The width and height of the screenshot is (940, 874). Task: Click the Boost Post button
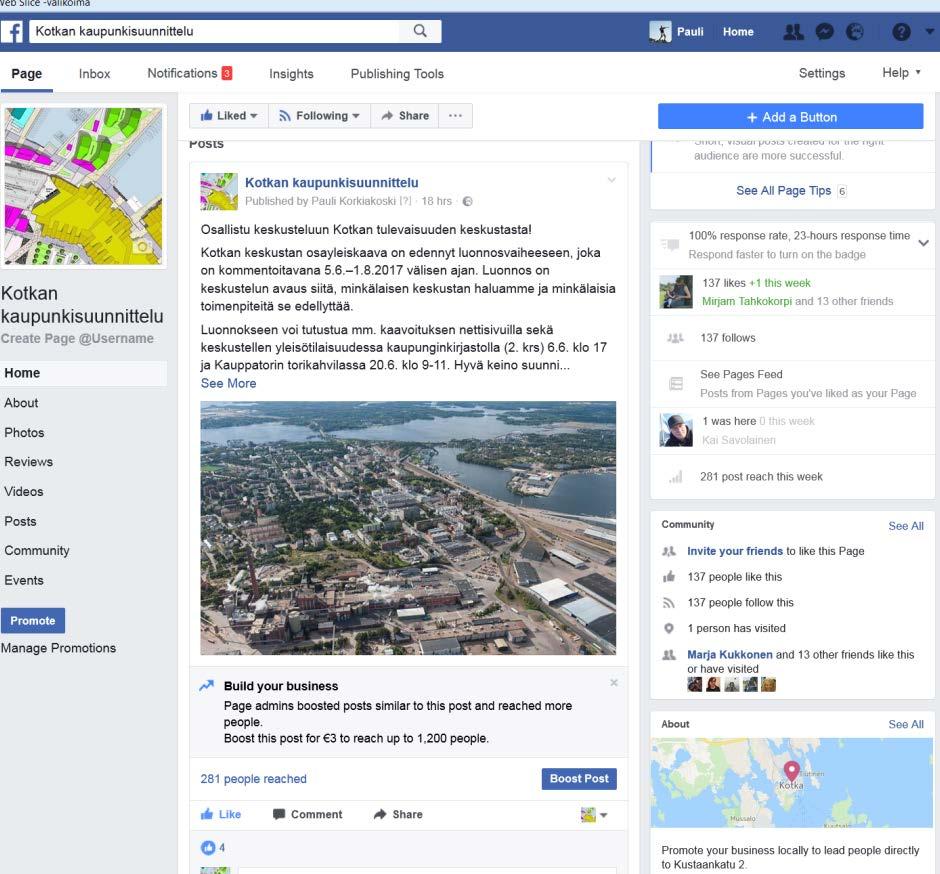pos(579,779)
